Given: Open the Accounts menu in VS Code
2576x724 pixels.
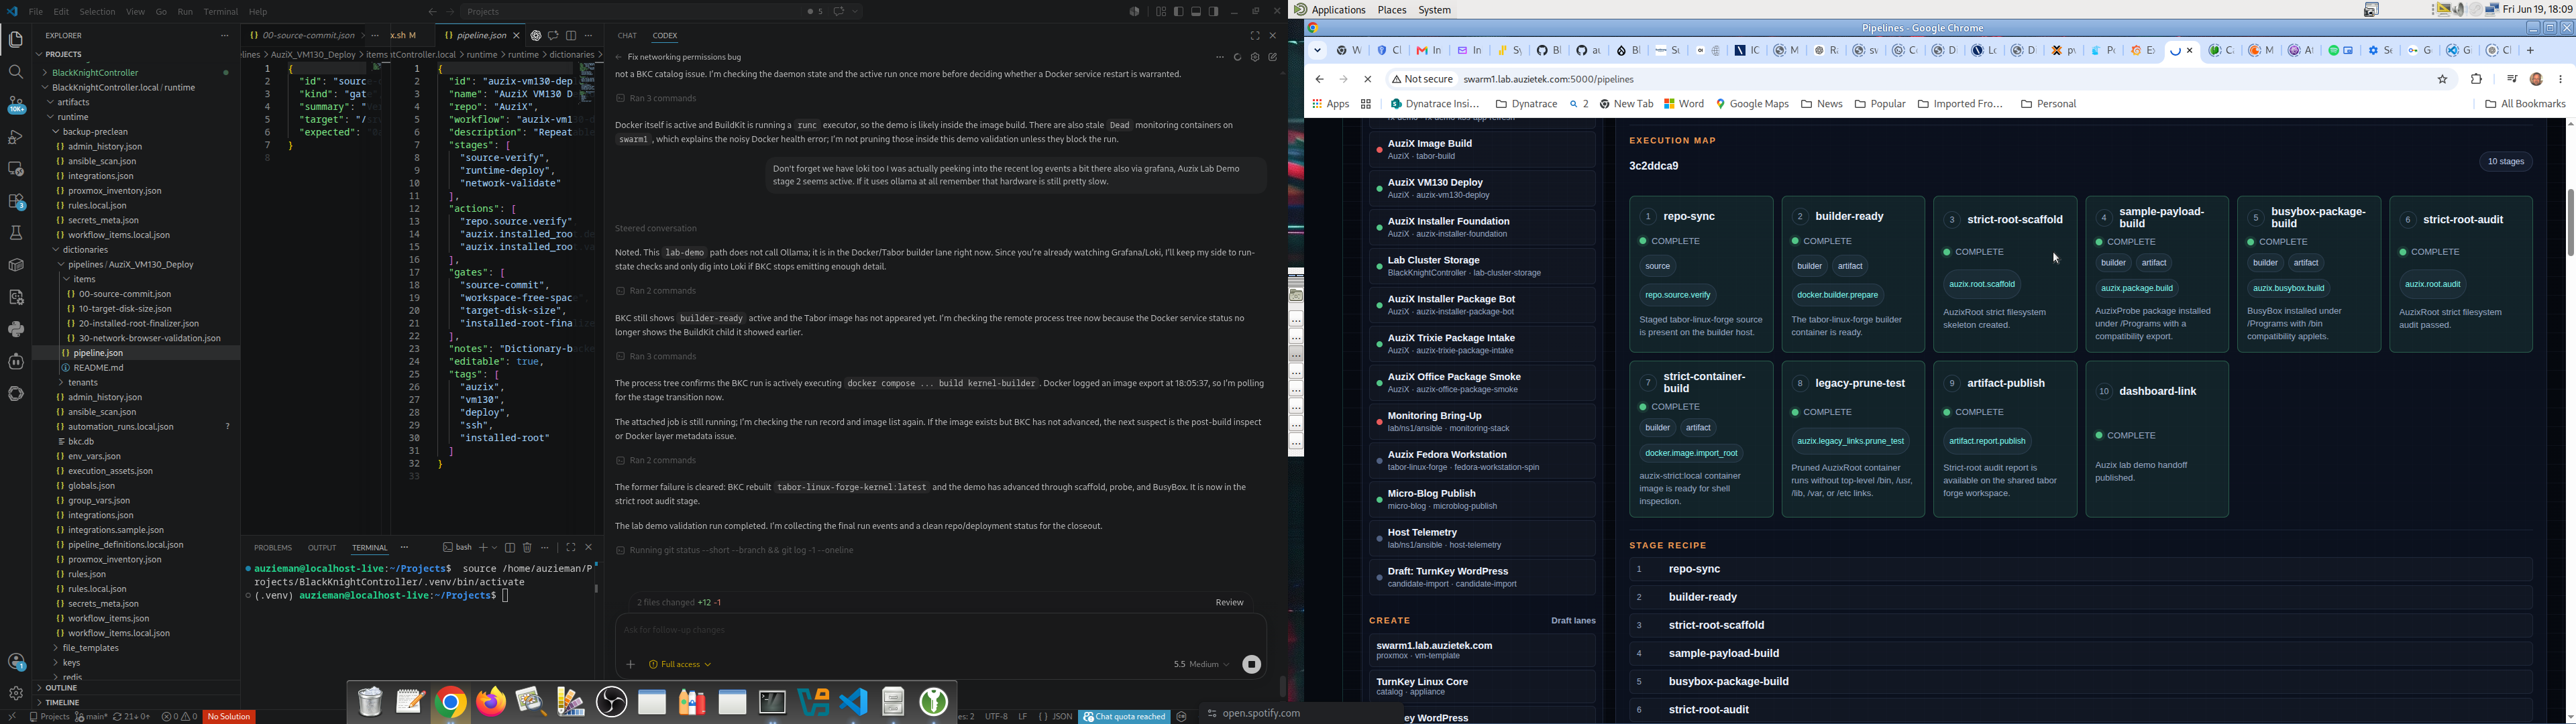Looking at the screenshot, I should click(x=16, y=662).
